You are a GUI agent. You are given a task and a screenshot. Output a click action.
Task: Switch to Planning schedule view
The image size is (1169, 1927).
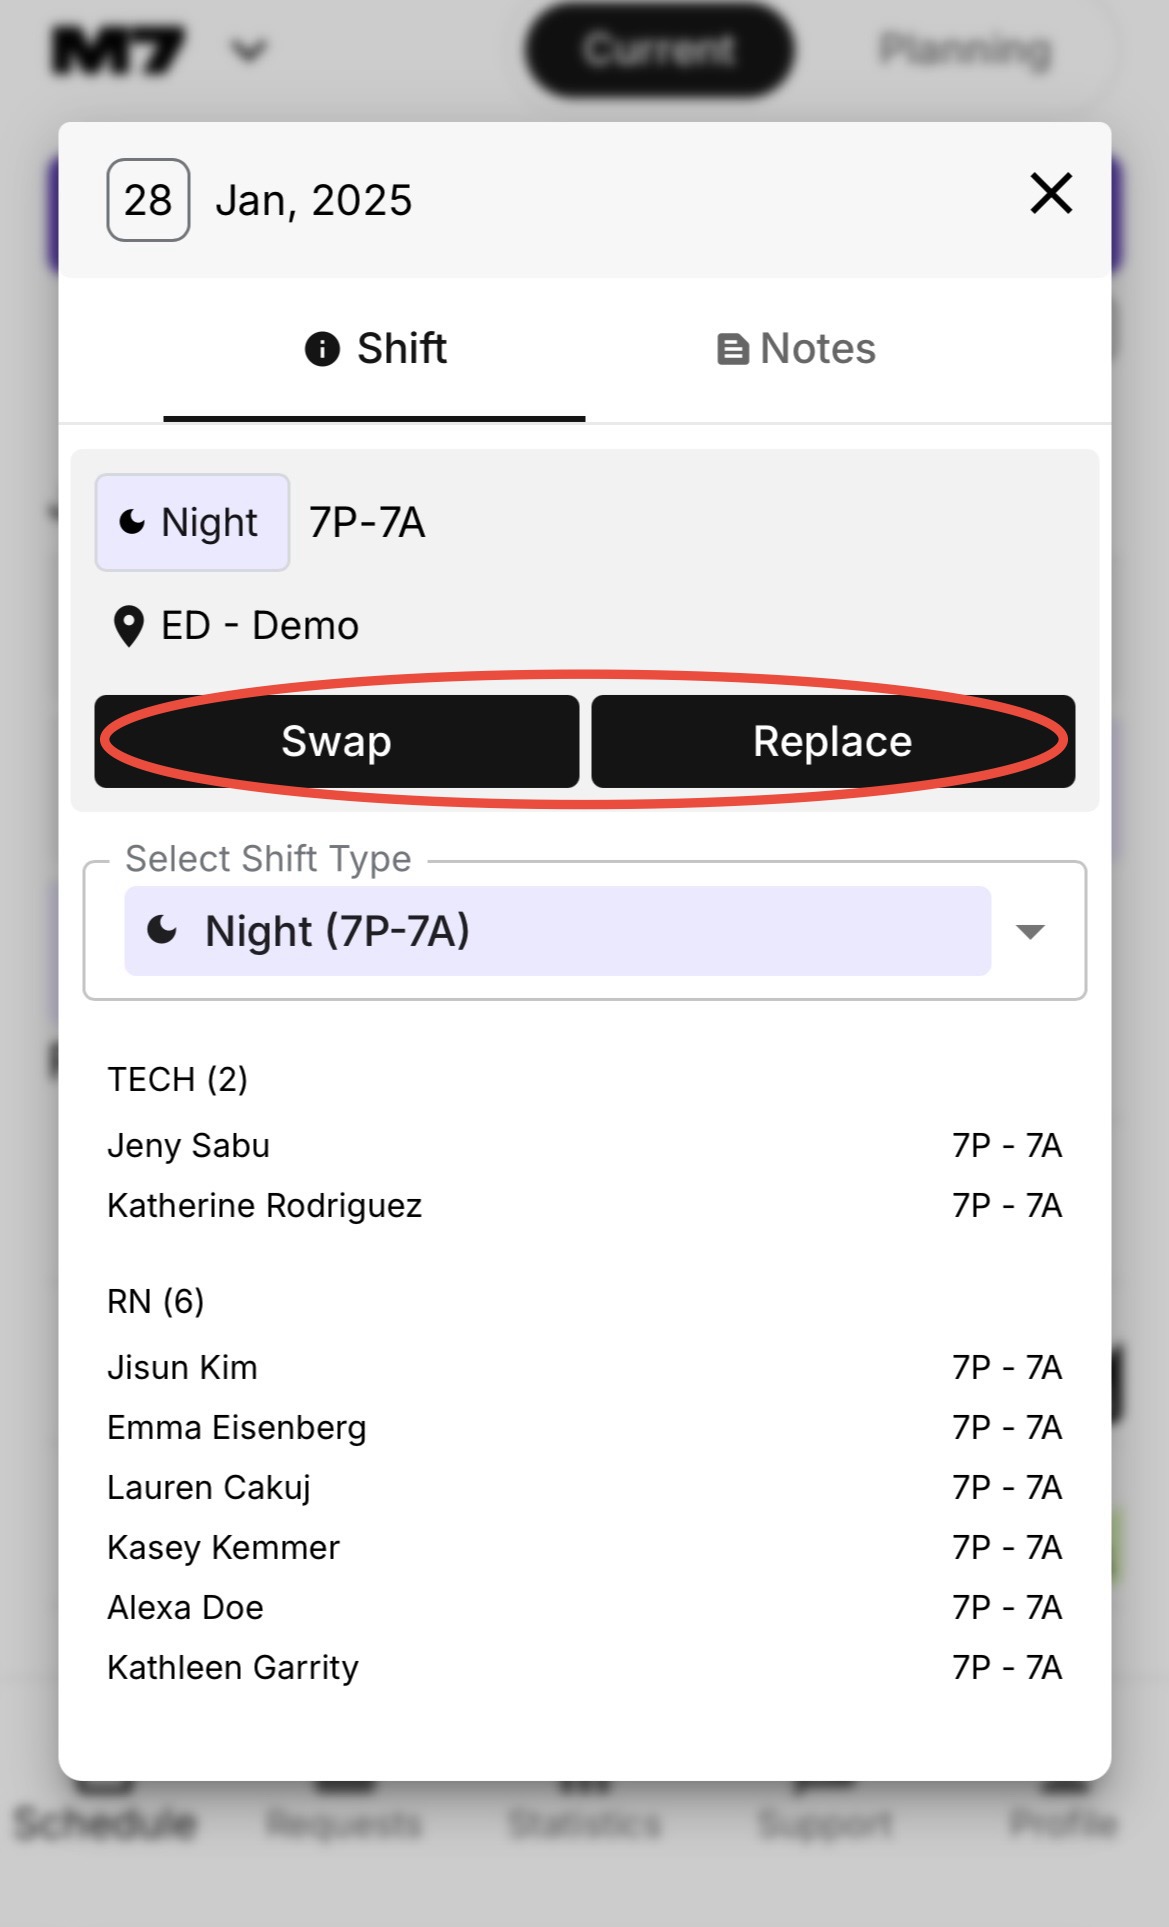tap(965, 50)
